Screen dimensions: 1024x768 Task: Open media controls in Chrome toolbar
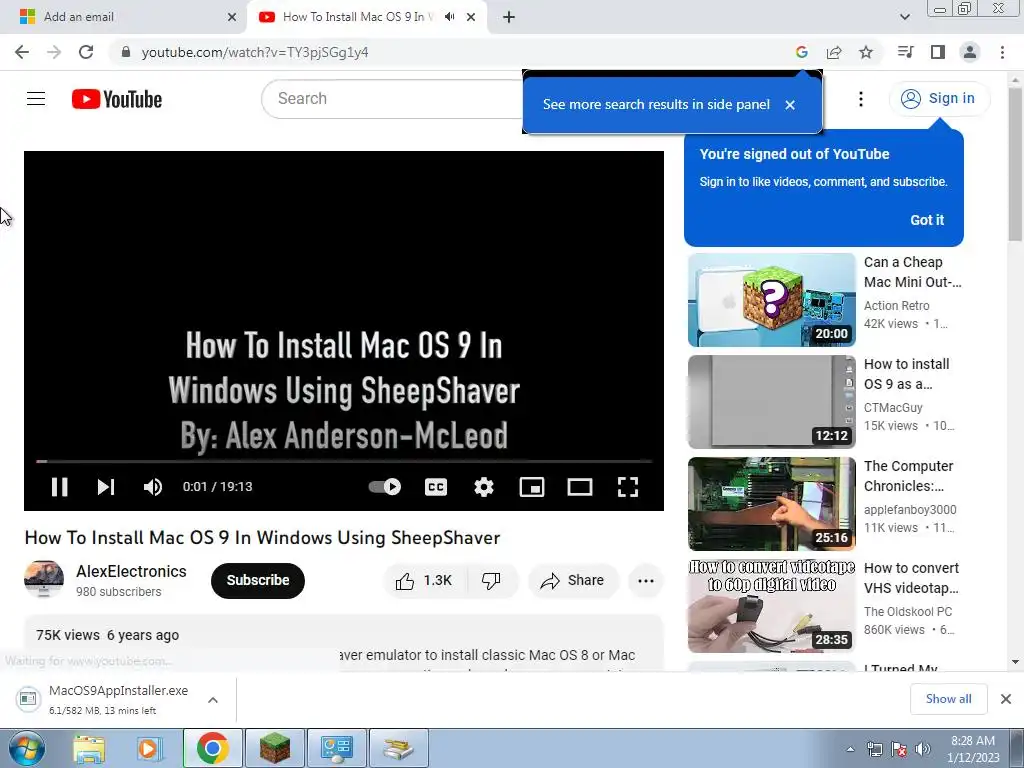pos(905,52)
